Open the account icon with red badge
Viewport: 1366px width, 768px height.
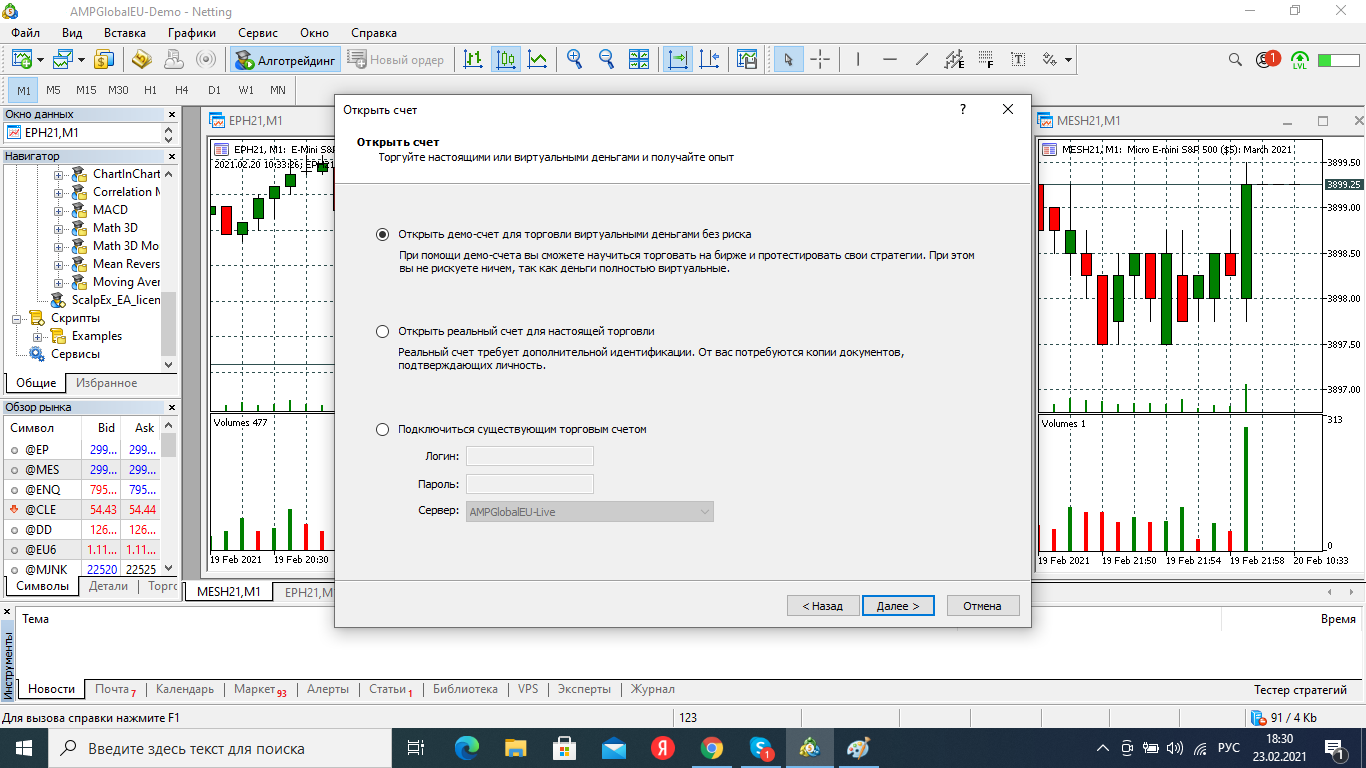(x=1269, y=59)
